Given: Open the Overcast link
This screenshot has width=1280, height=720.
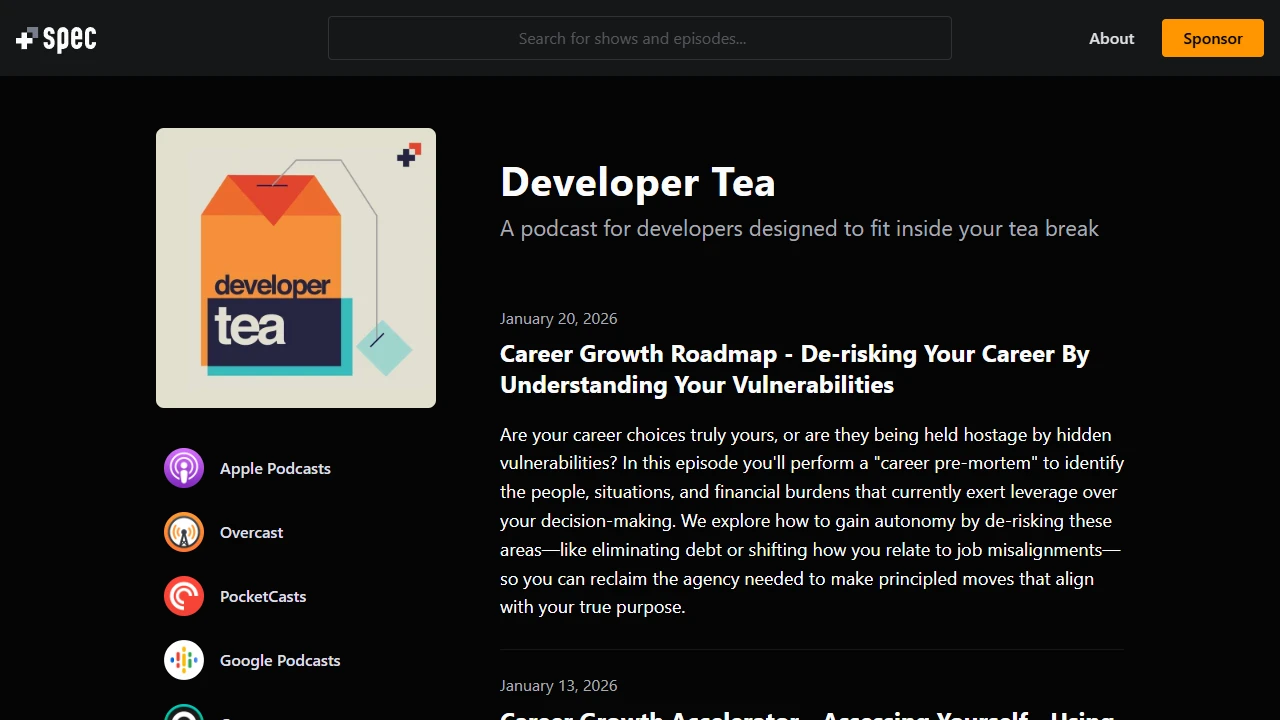Looking at the screenshot, I should pos(251,532).
